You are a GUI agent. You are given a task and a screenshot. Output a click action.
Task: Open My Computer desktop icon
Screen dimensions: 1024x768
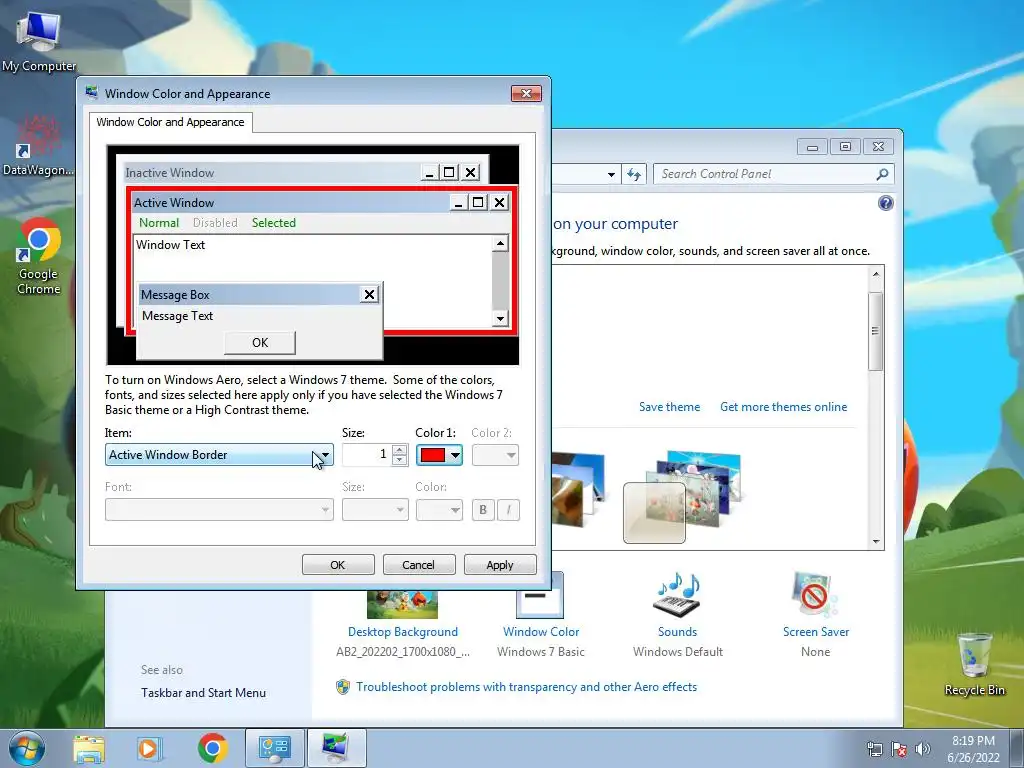[x=39, y=40]
